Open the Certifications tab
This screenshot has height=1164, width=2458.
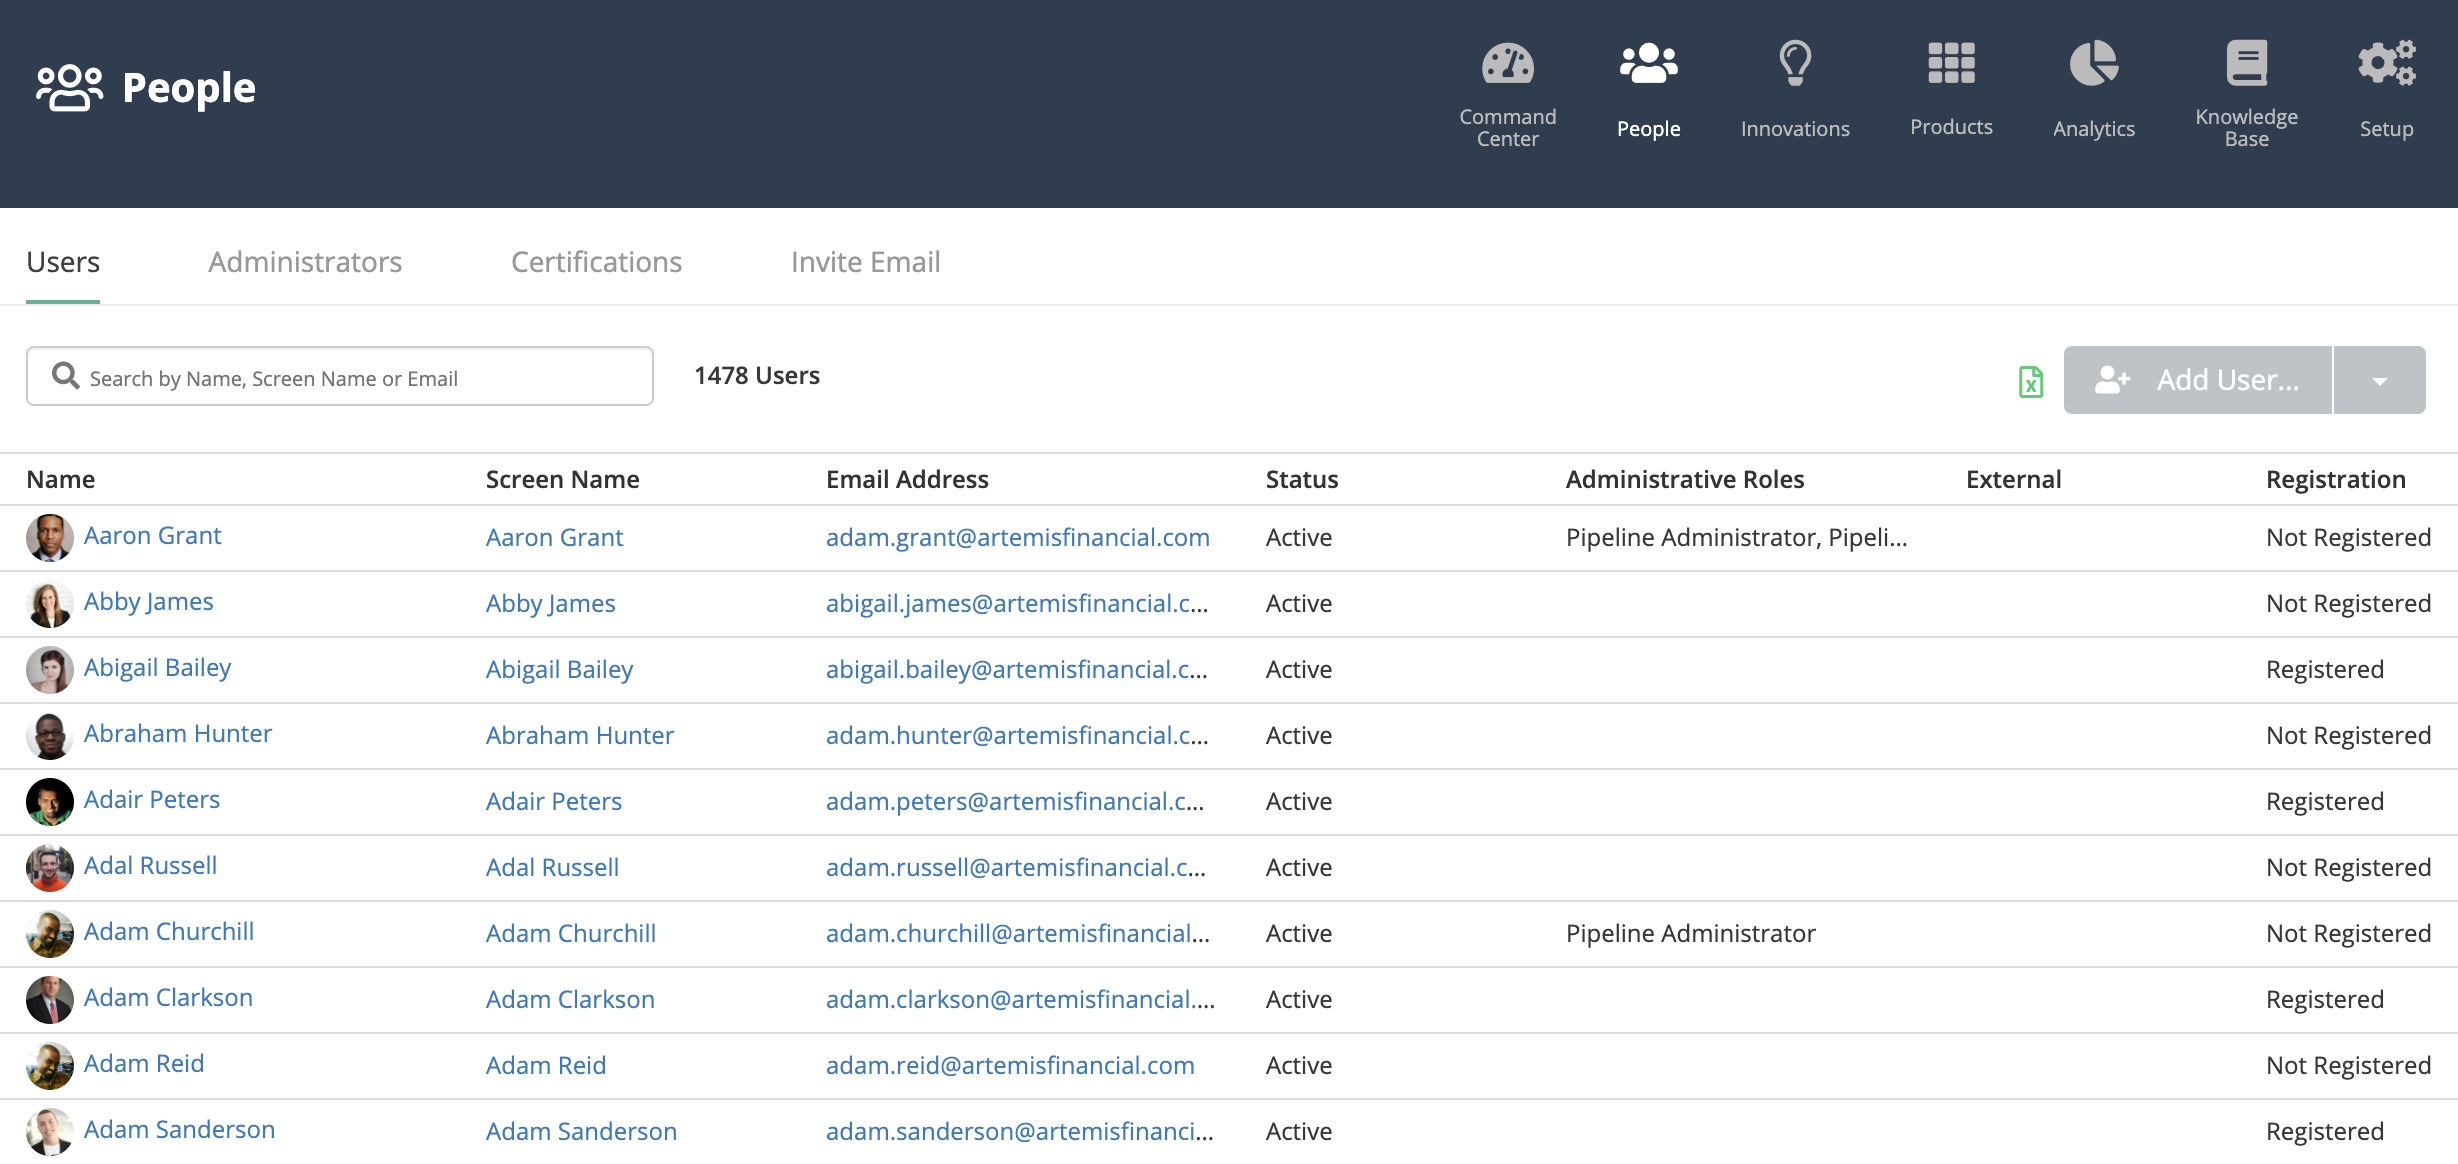pyautogui.click(x=596, y=262)
